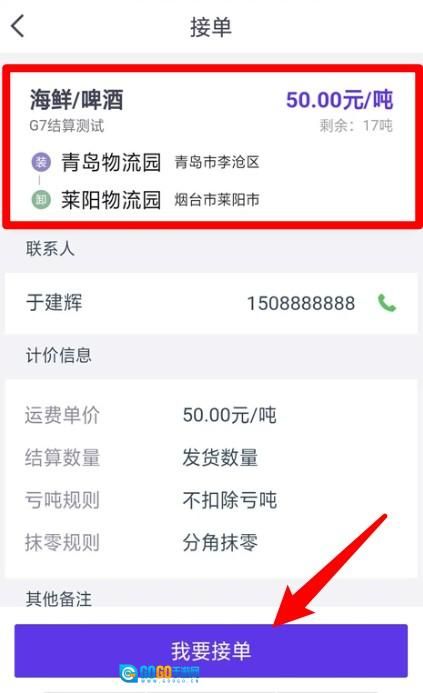Viewport: 423px width, 693px height.
Task: Click the 我要接单 accept order button
Action: 211,651
